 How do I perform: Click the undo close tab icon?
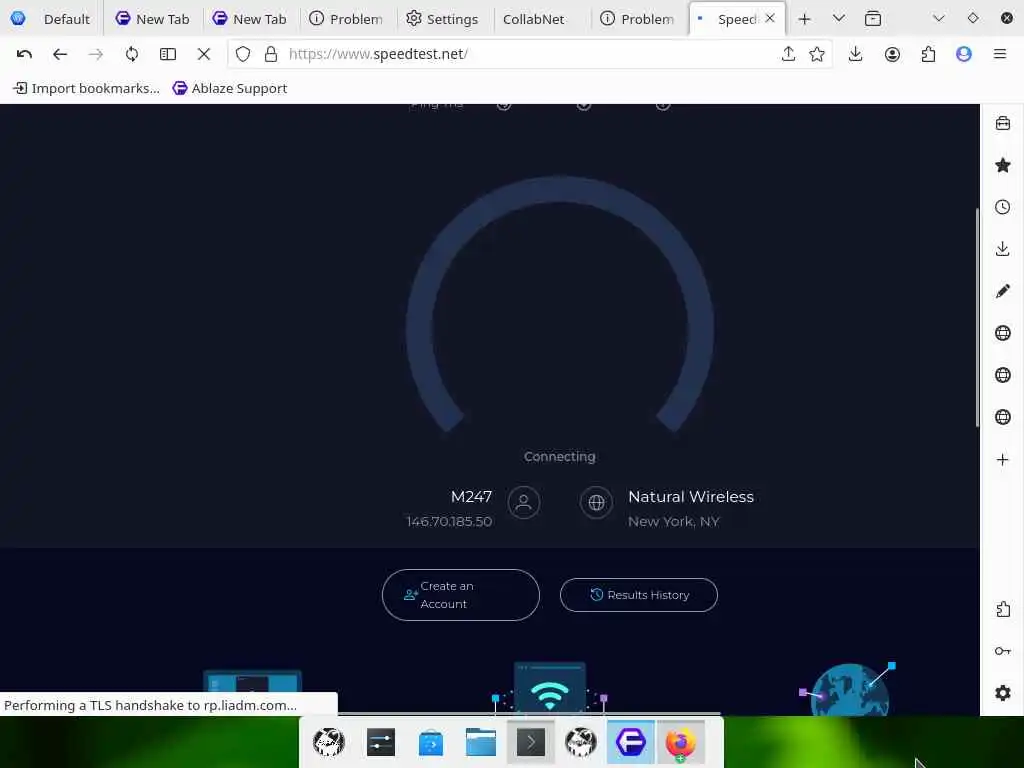[x=24, y=54]
